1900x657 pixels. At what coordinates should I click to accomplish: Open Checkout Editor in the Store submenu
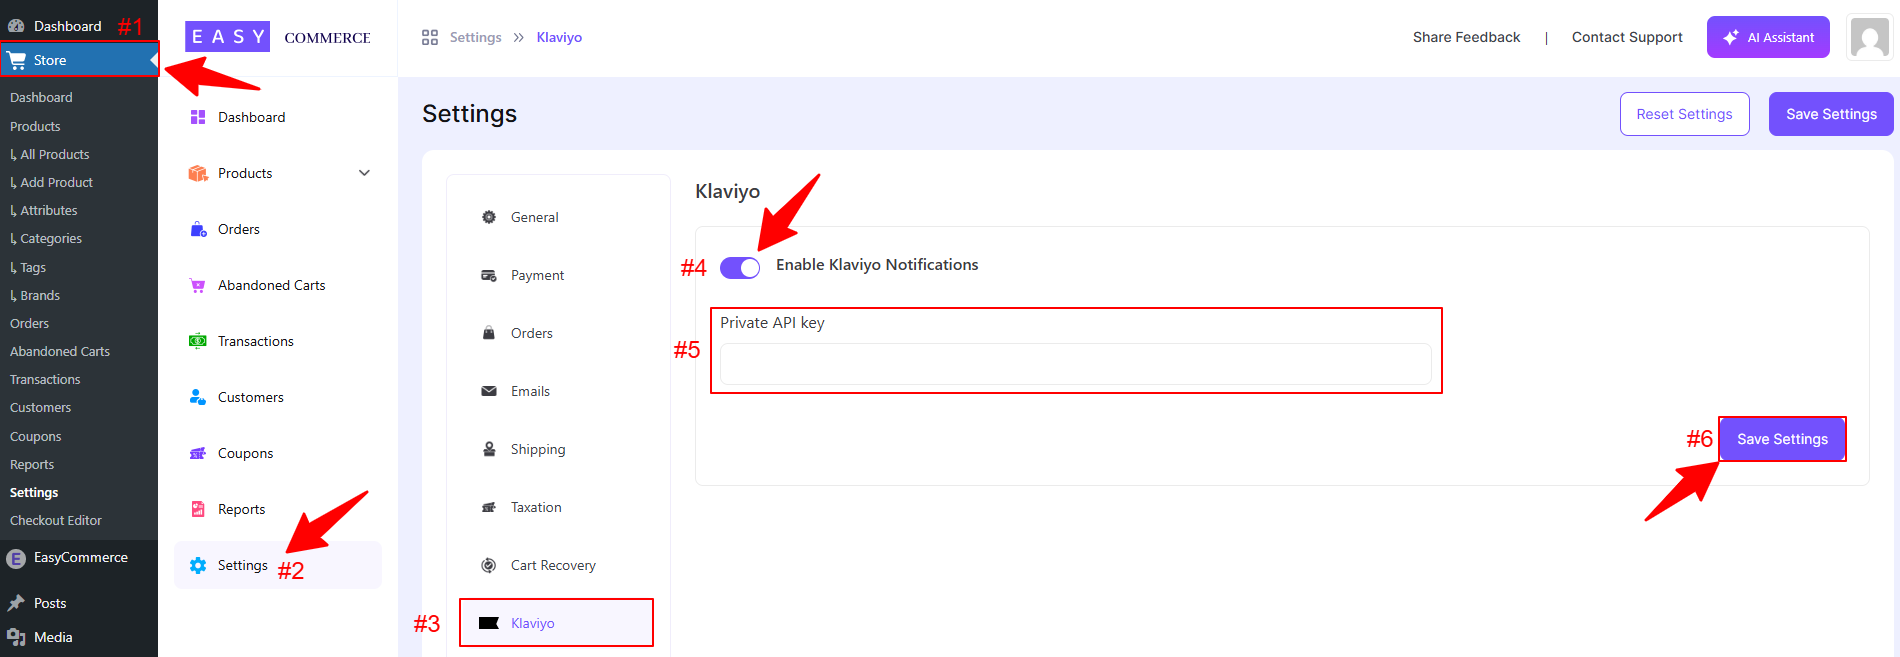(56, 520)
